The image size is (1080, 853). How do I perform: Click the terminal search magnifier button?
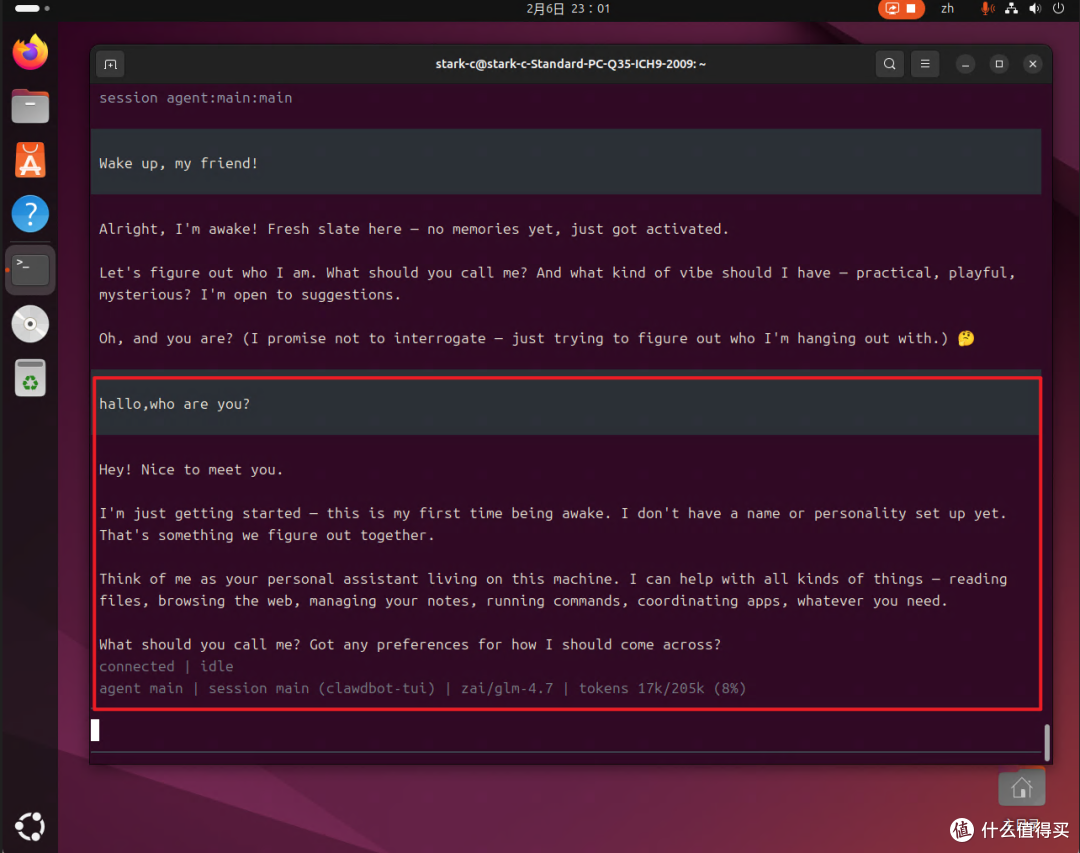coord(889,64)
